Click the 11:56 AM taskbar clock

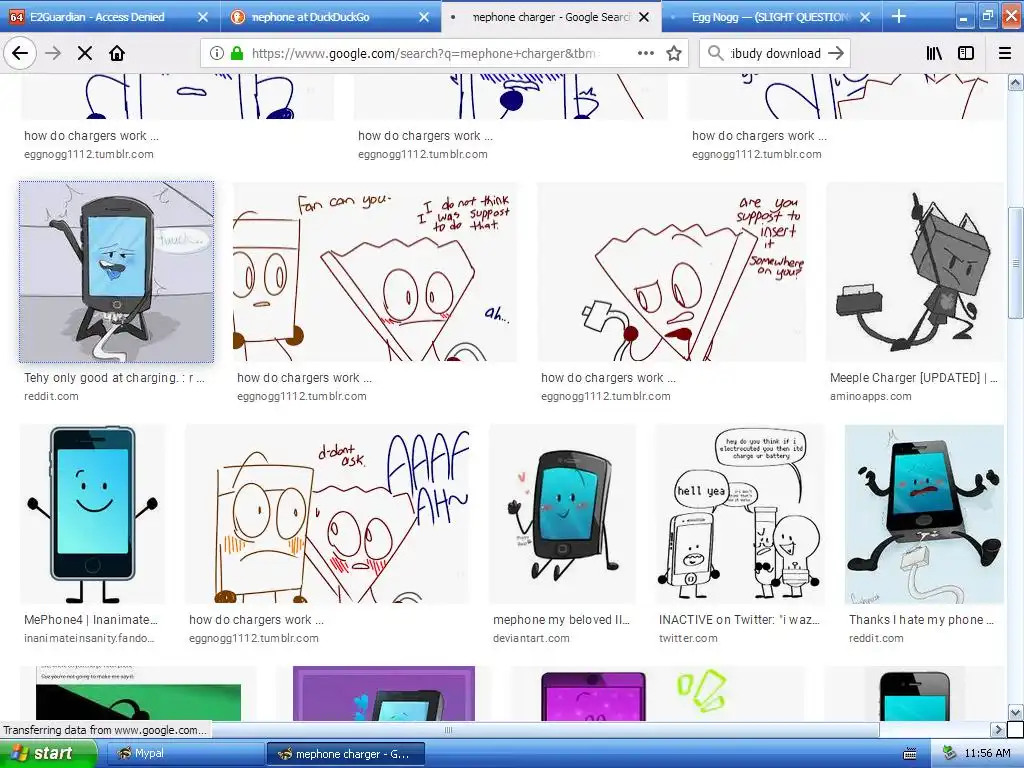pos(987,754)
